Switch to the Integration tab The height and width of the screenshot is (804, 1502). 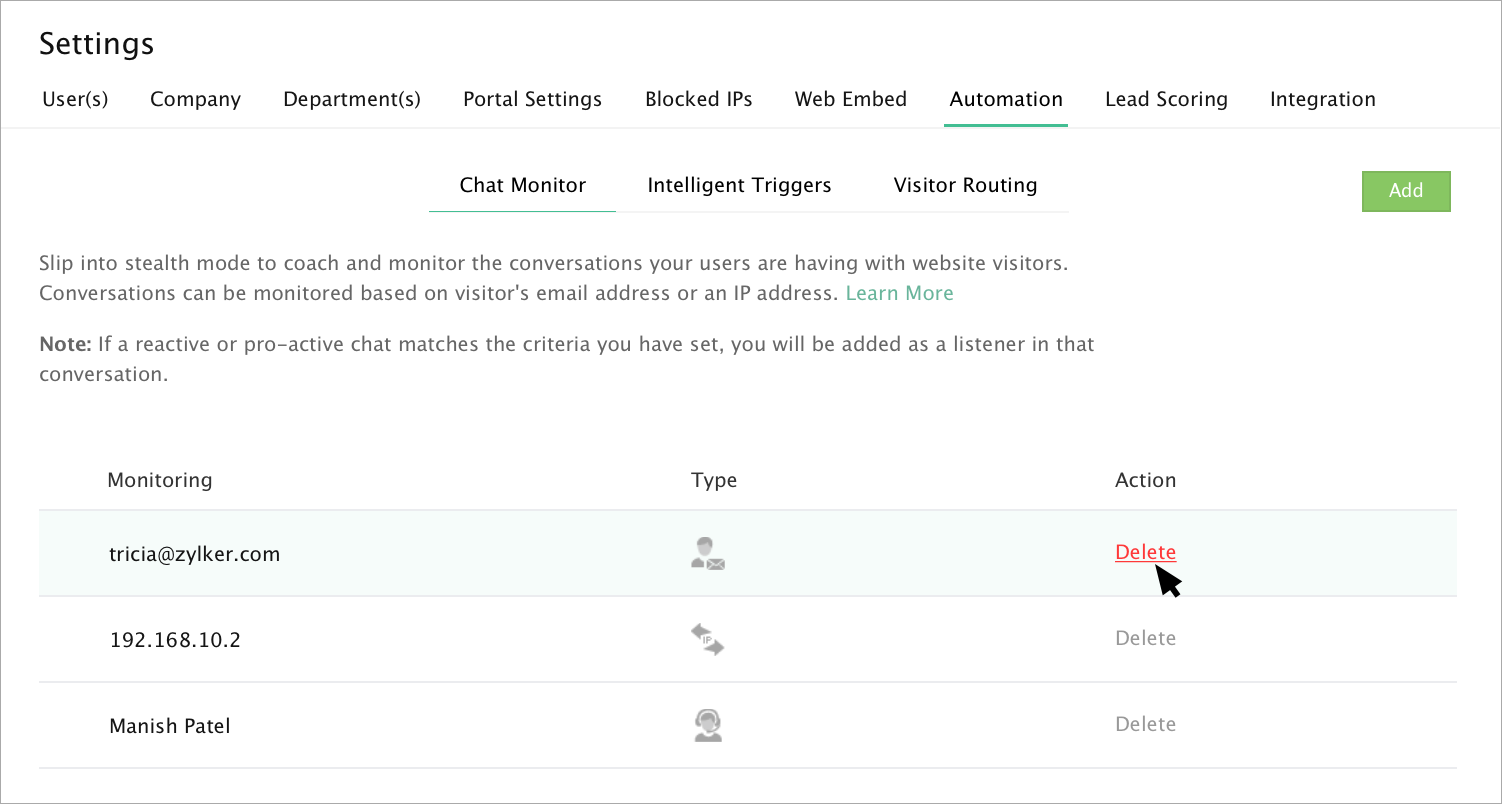click(1323, 99)
